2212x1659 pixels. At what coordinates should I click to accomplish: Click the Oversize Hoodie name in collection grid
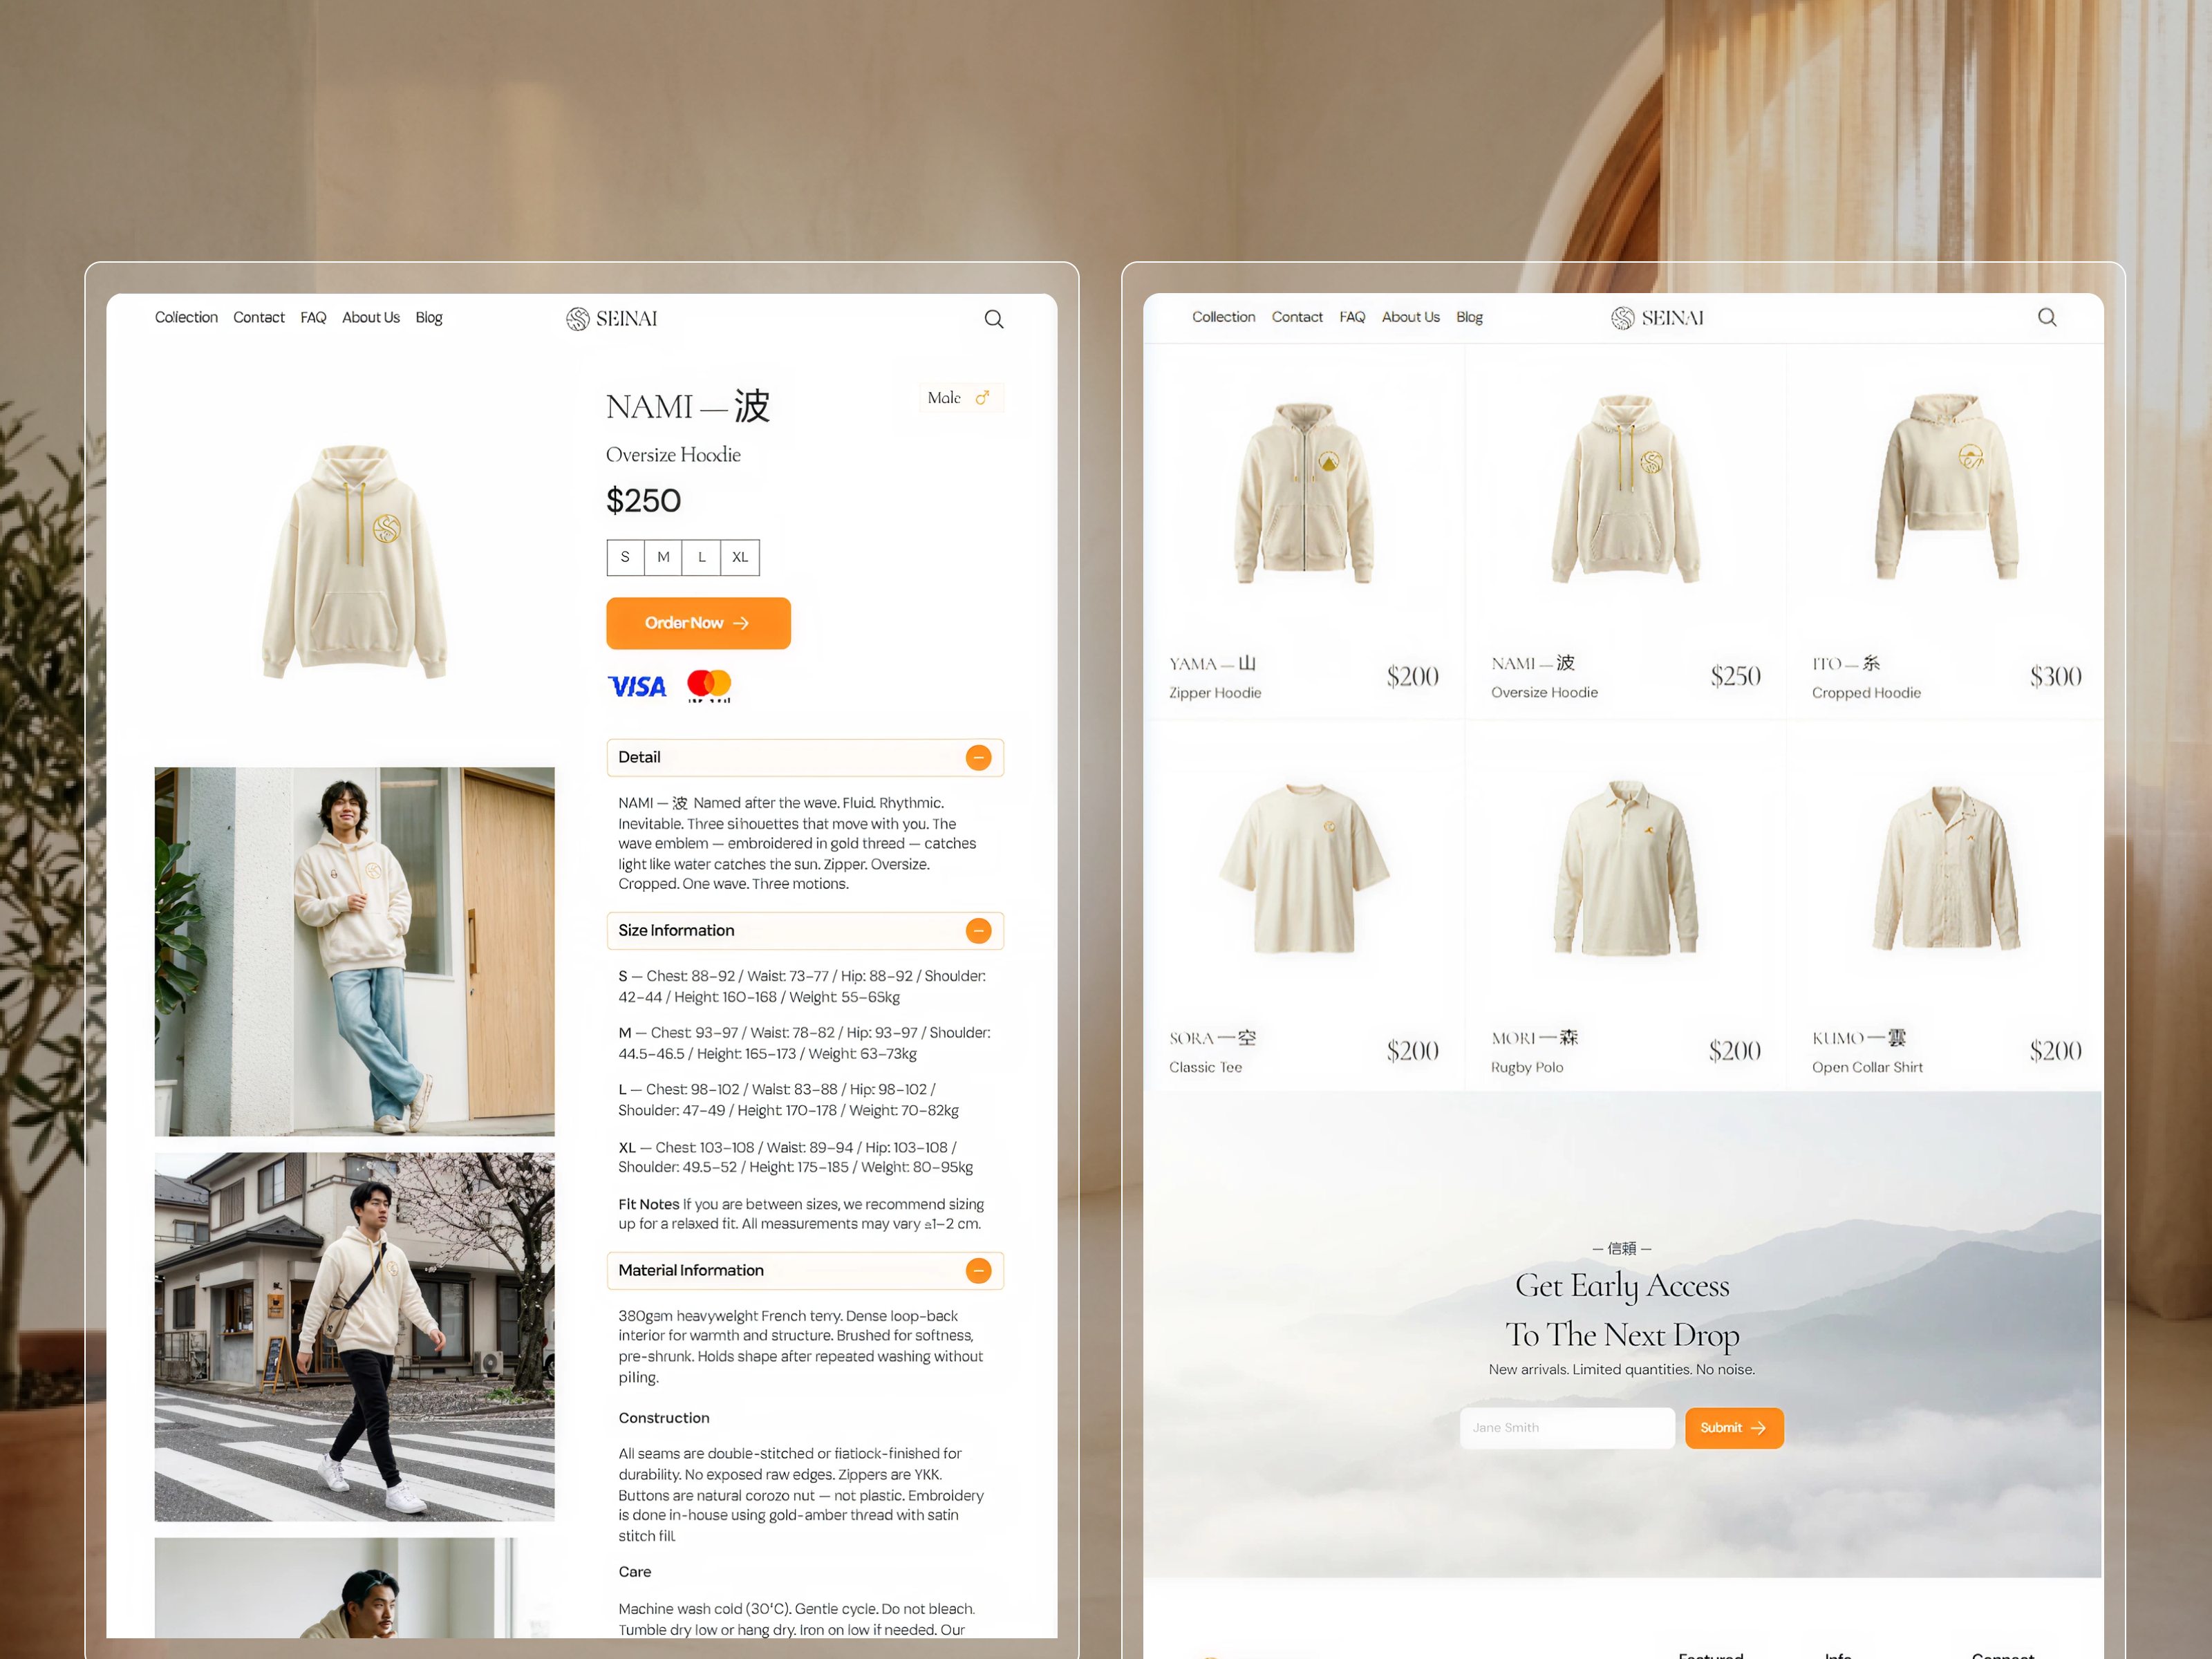pyautogui.click(x=1544, y=693)
